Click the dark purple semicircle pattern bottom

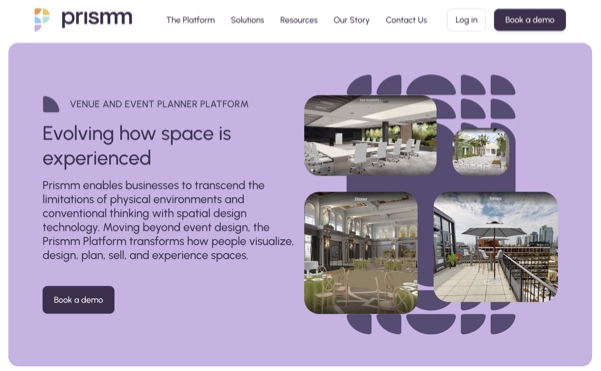coord(431,324)
